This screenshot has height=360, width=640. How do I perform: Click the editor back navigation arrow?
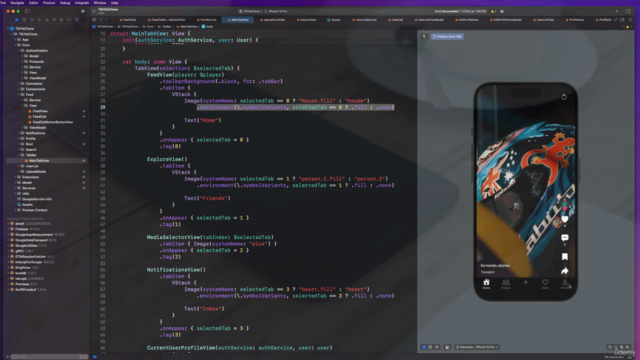click(101, 20)
